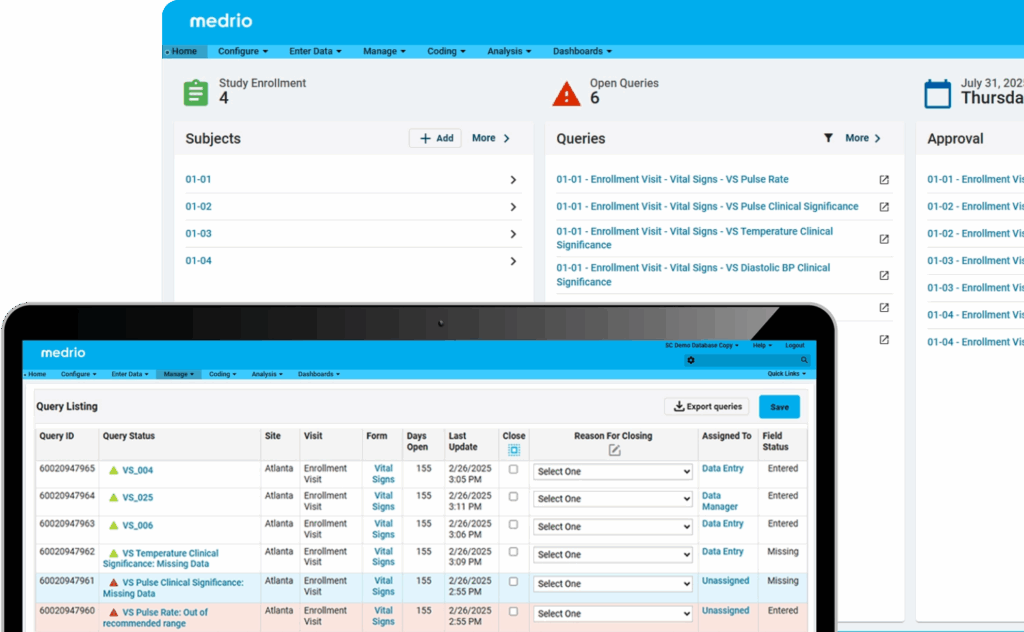Open VS Pulse Rate query via external-link icon

[x=884, y=180]
